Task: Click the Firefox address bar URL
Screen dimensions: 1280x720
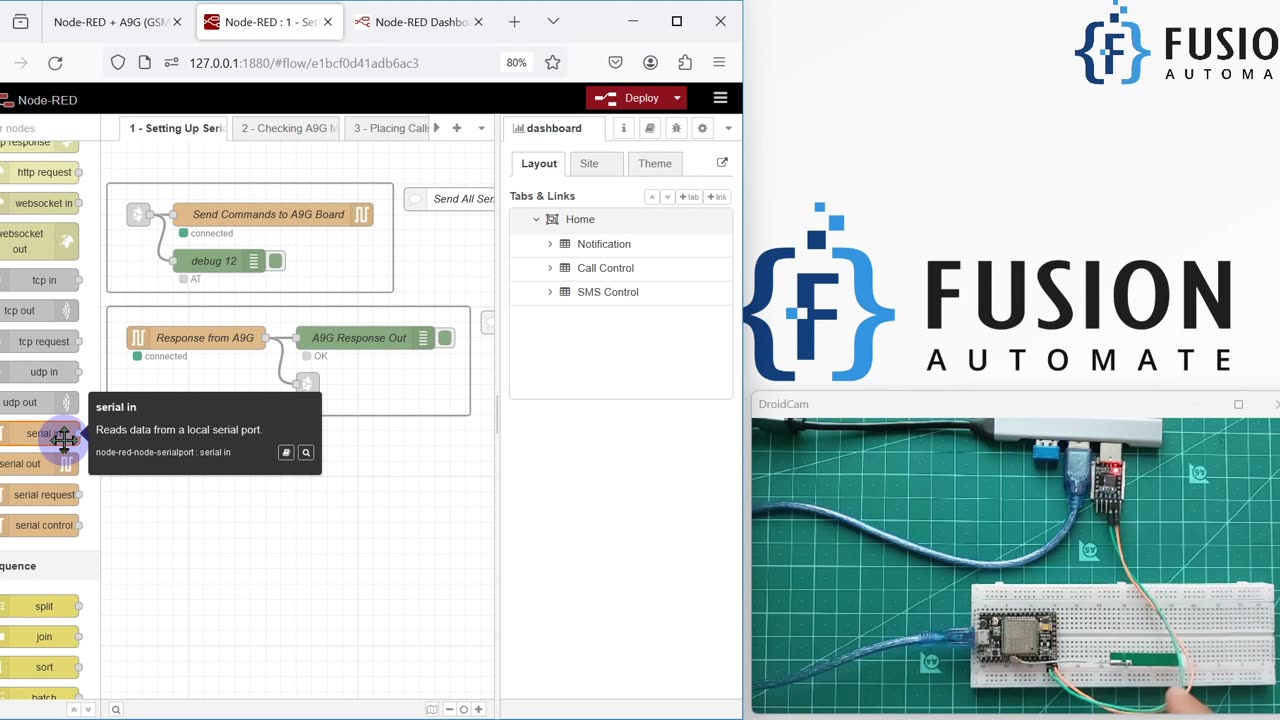Action: [304, 62]
